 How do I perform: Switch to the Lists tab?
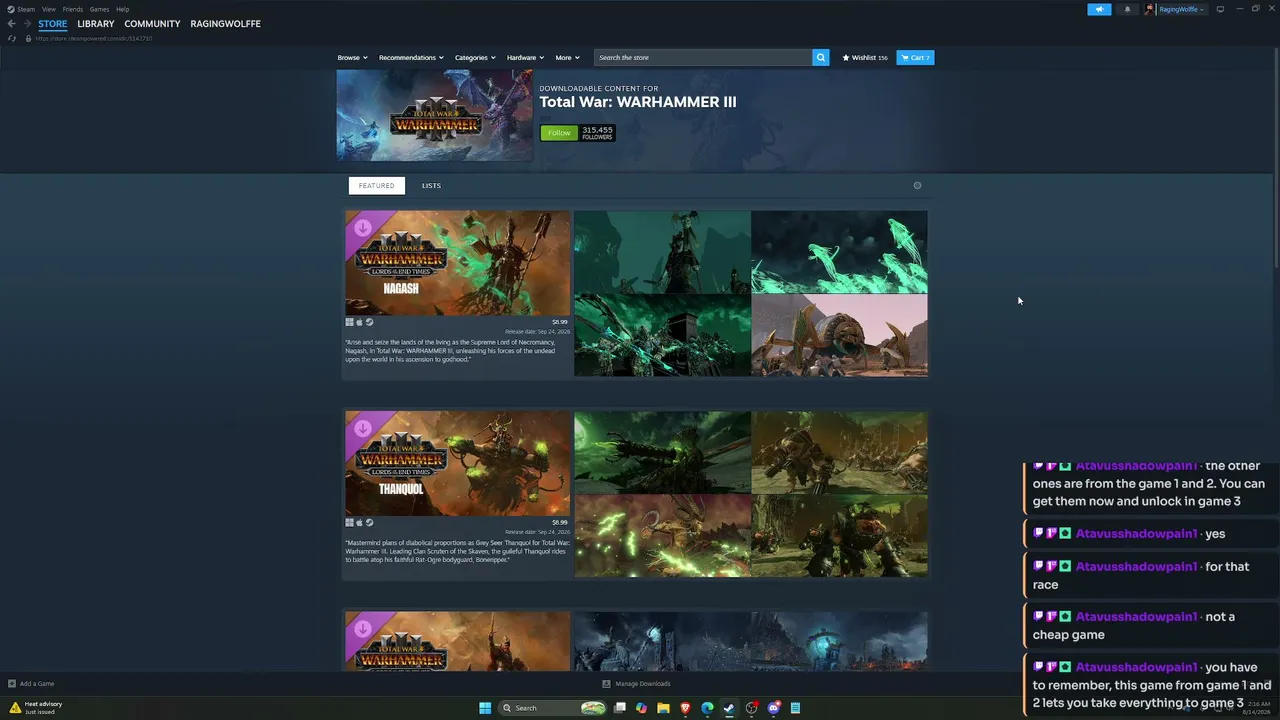coord(431,186)
